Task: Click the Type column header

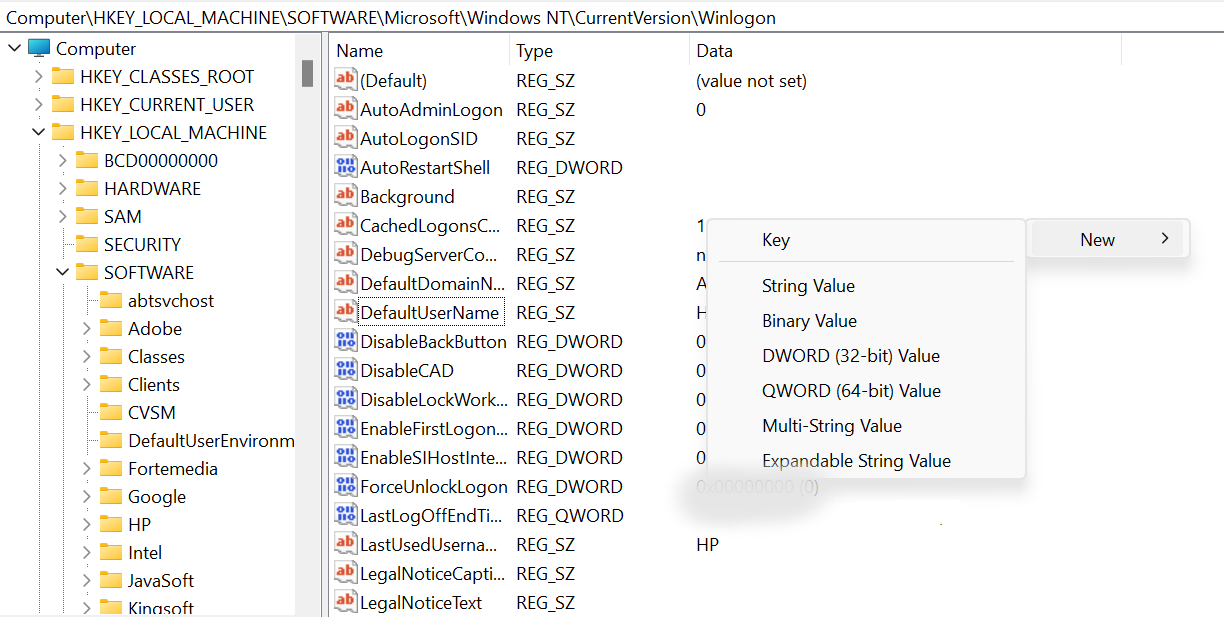Action: point(533,50)
